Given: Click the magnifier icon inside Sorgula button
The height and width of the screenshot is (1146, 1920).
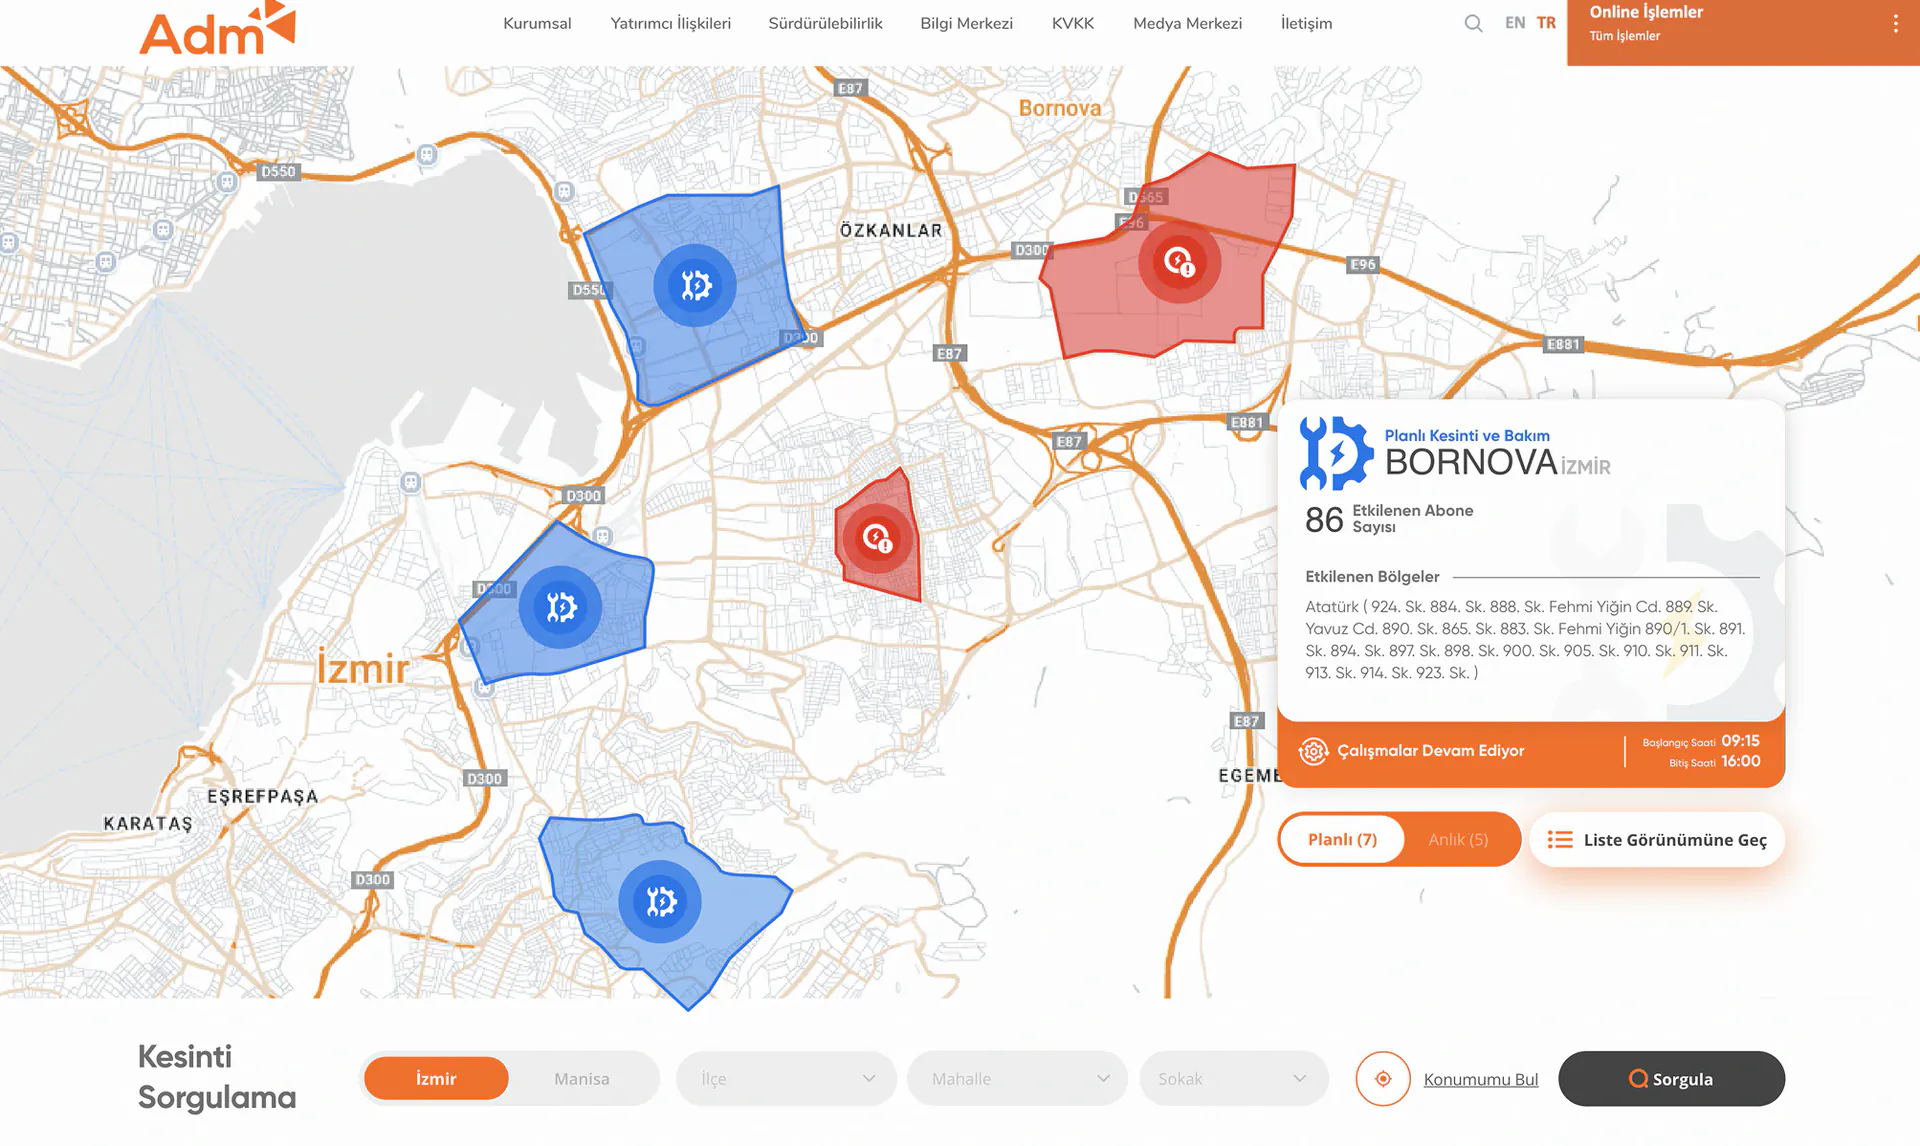Looking at the screenshot, I should click(1638, 1079).
